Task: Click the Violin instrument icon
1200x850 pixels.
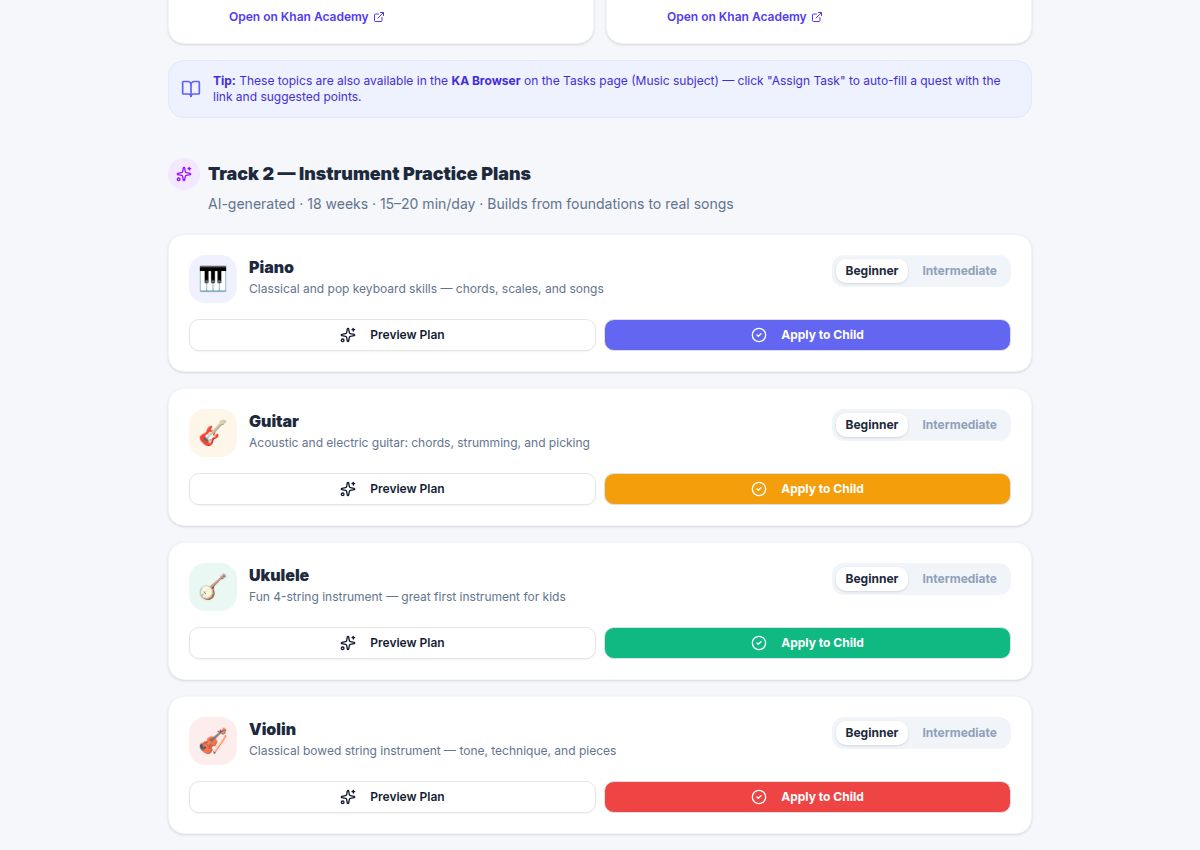Action: coord(213,741)
